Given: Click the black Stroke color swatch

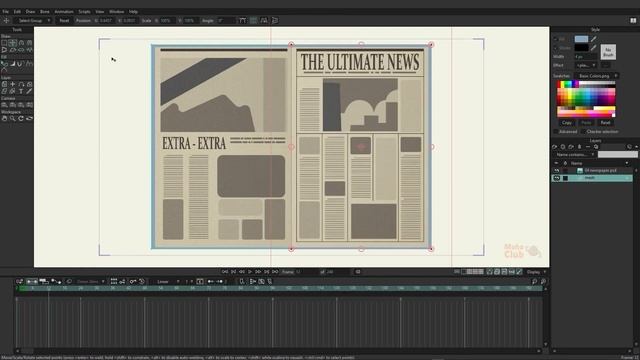Looking at the screenshot, I should point(581,48).
